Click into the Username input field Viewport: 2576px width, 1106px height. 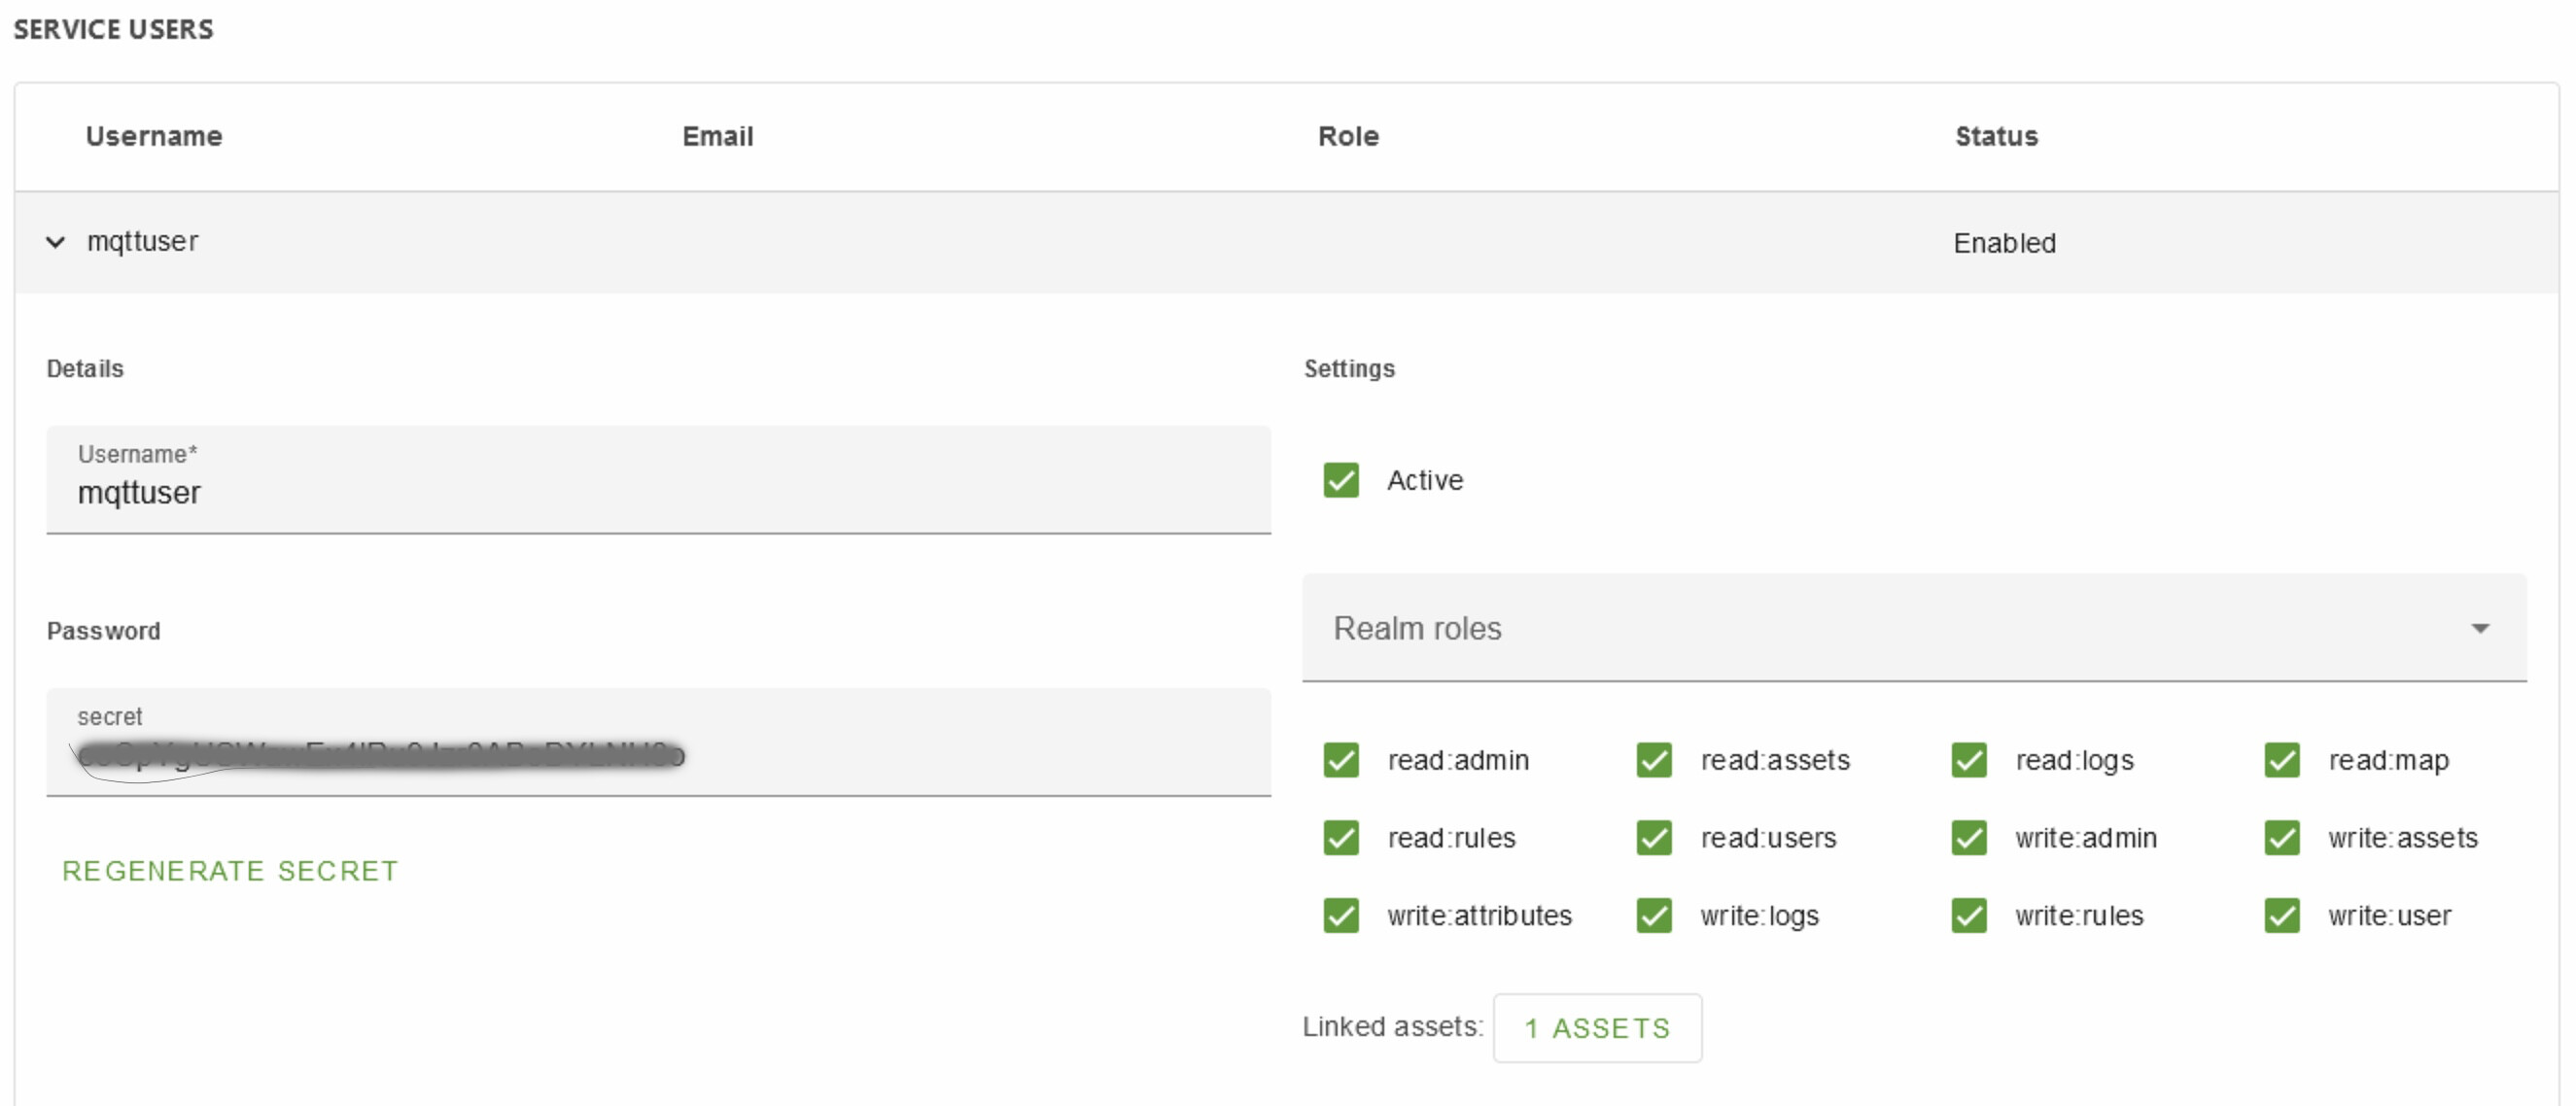(657, 492)
